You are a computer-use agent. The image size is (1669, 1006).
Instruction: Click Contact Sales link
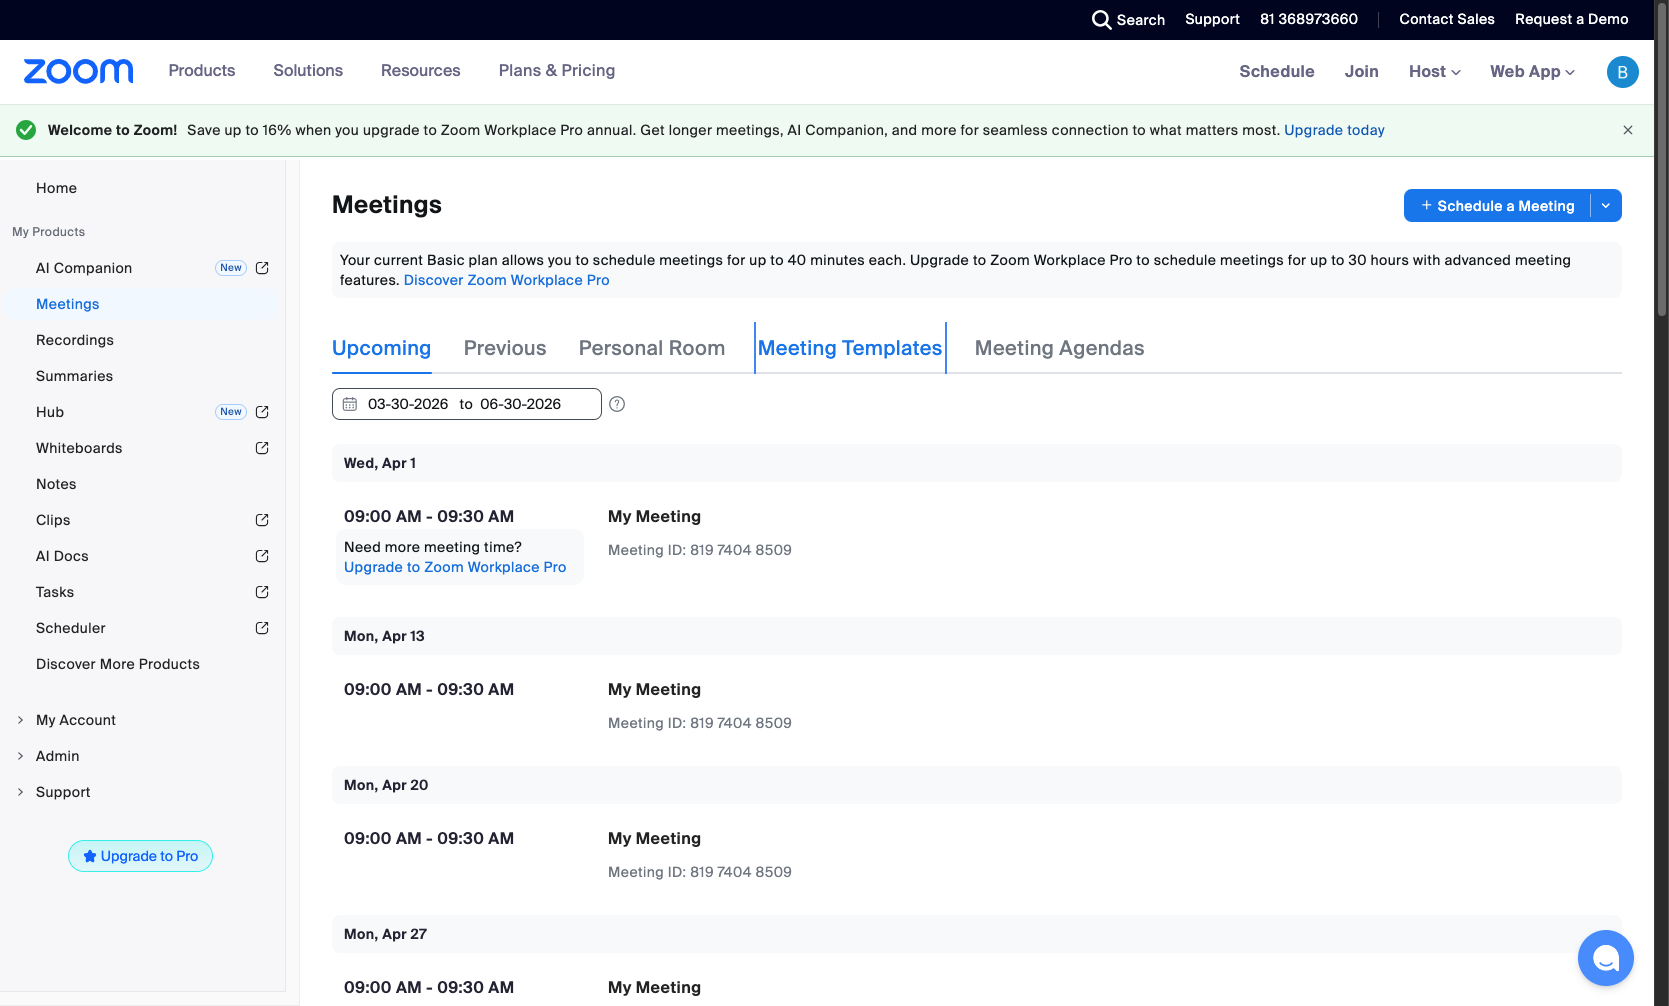pyautogui.click(x=1447, y=19)
